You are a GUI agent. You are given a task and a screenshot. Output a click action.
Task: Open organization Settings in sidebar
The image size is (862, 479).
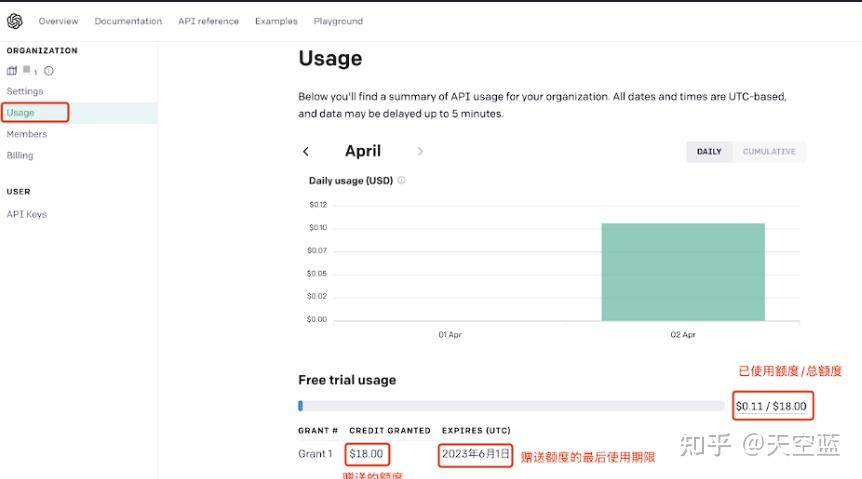point(25,92)
